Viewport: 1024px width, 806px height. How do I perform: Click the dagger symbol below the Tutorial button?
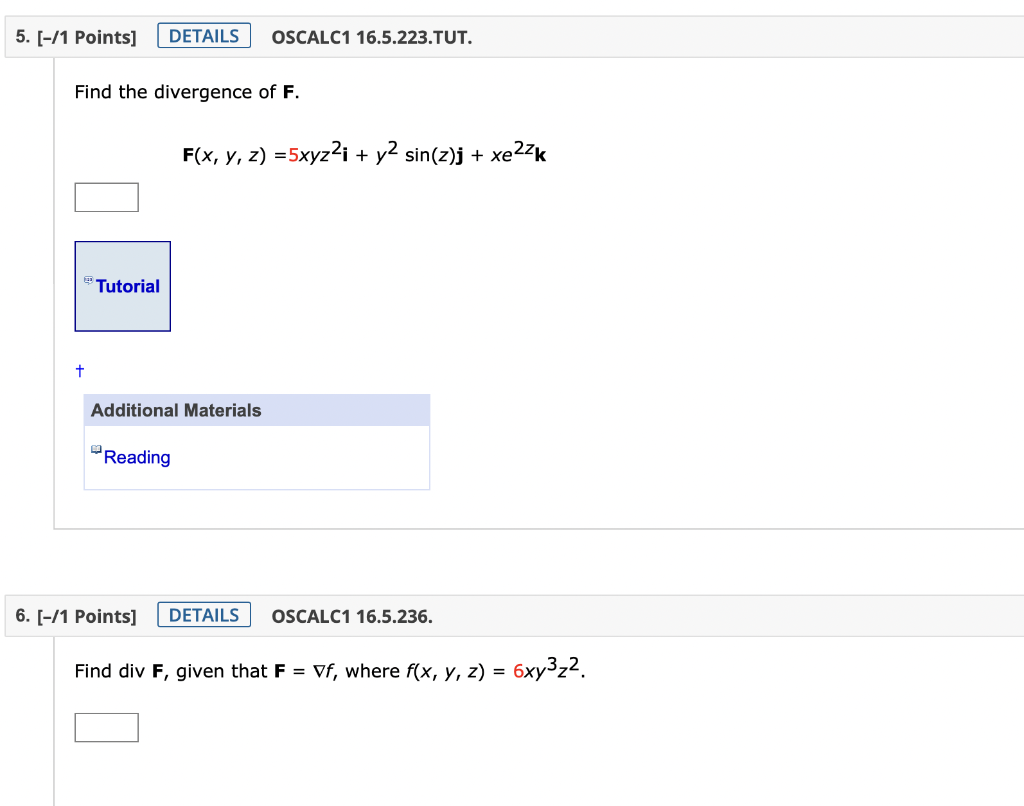(79, 370)
